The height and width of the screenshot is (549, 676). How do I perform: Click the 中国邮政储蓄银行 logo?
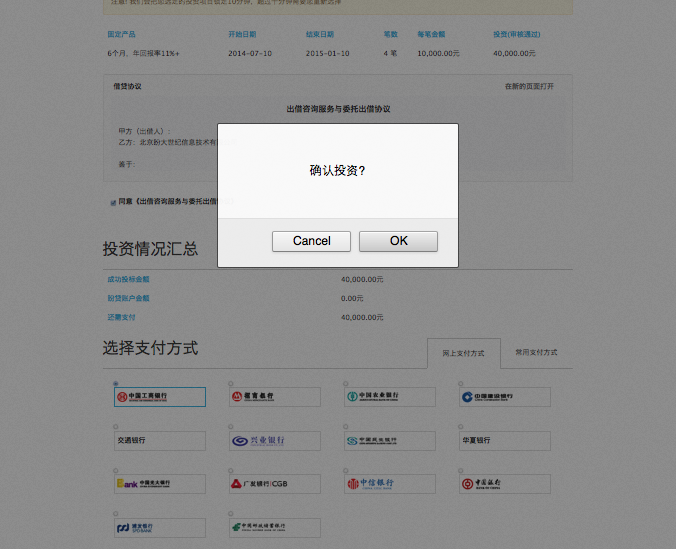(x=274, y=527)
